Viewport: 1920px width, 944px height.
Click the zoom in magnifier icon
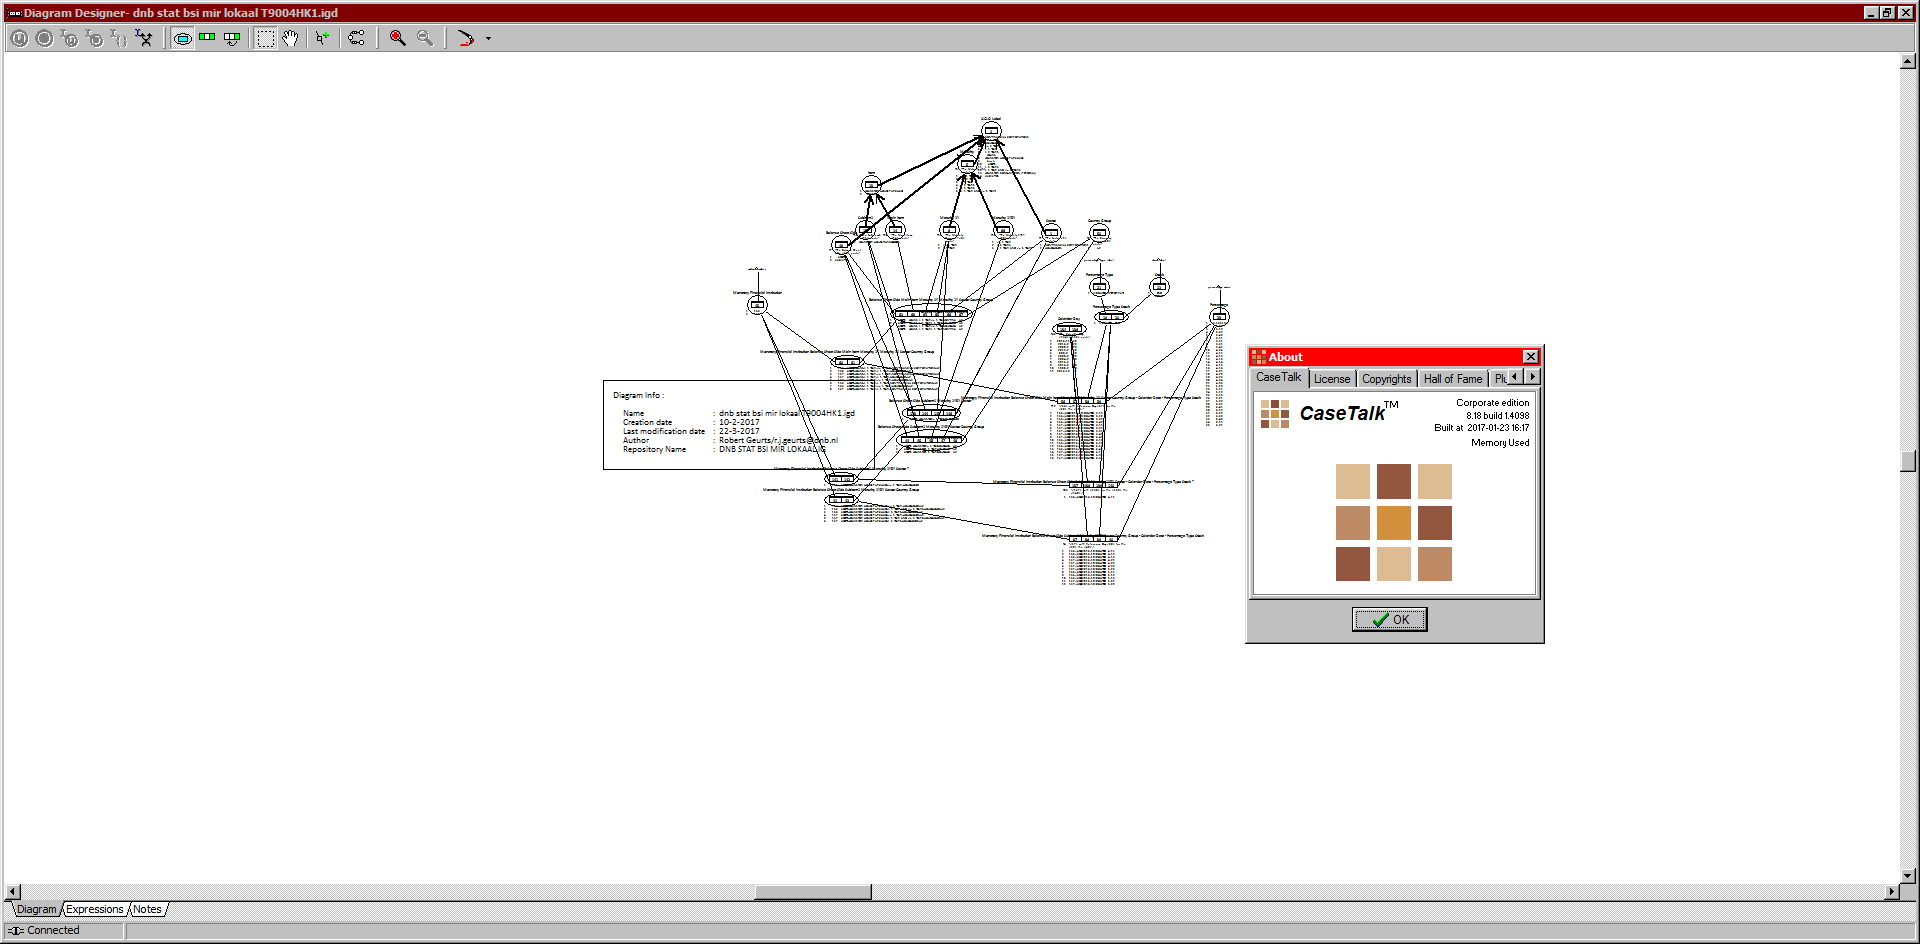point(397,38)
